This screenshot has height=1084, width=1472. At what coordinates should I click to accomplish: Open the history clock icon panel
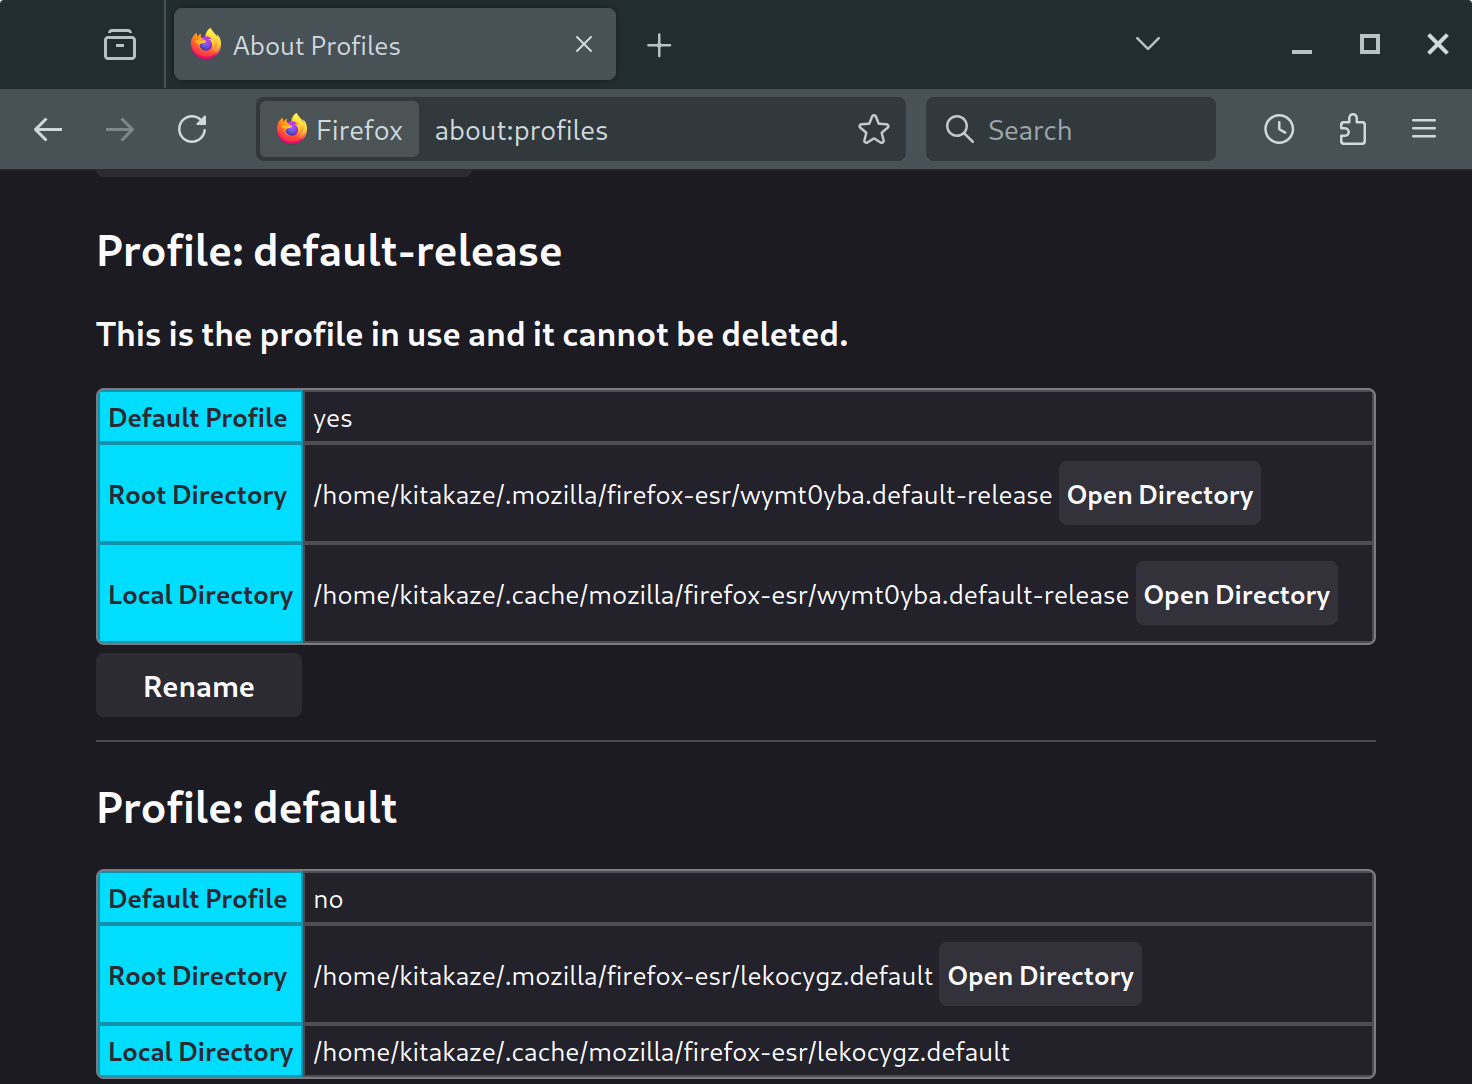[1279, 129]
